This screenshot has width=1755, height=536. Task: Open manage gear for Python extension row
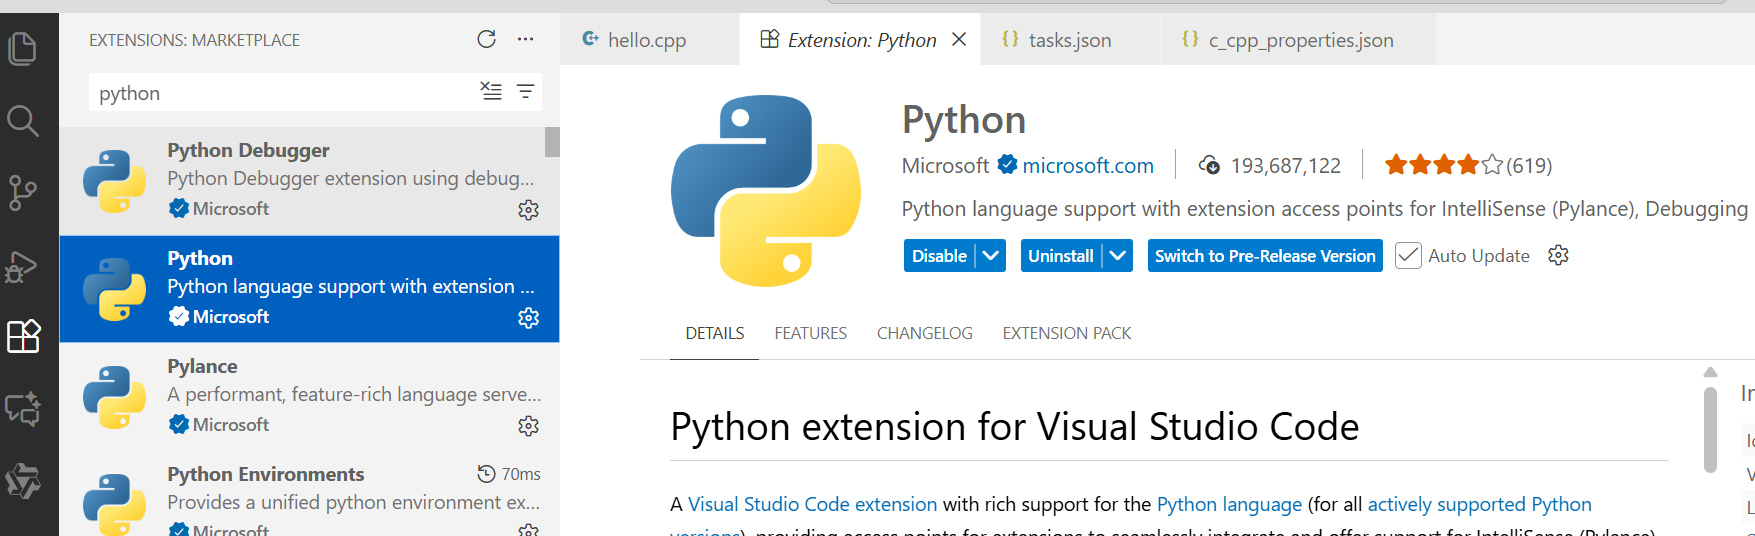pyautogui.click(x=528, y=318)
